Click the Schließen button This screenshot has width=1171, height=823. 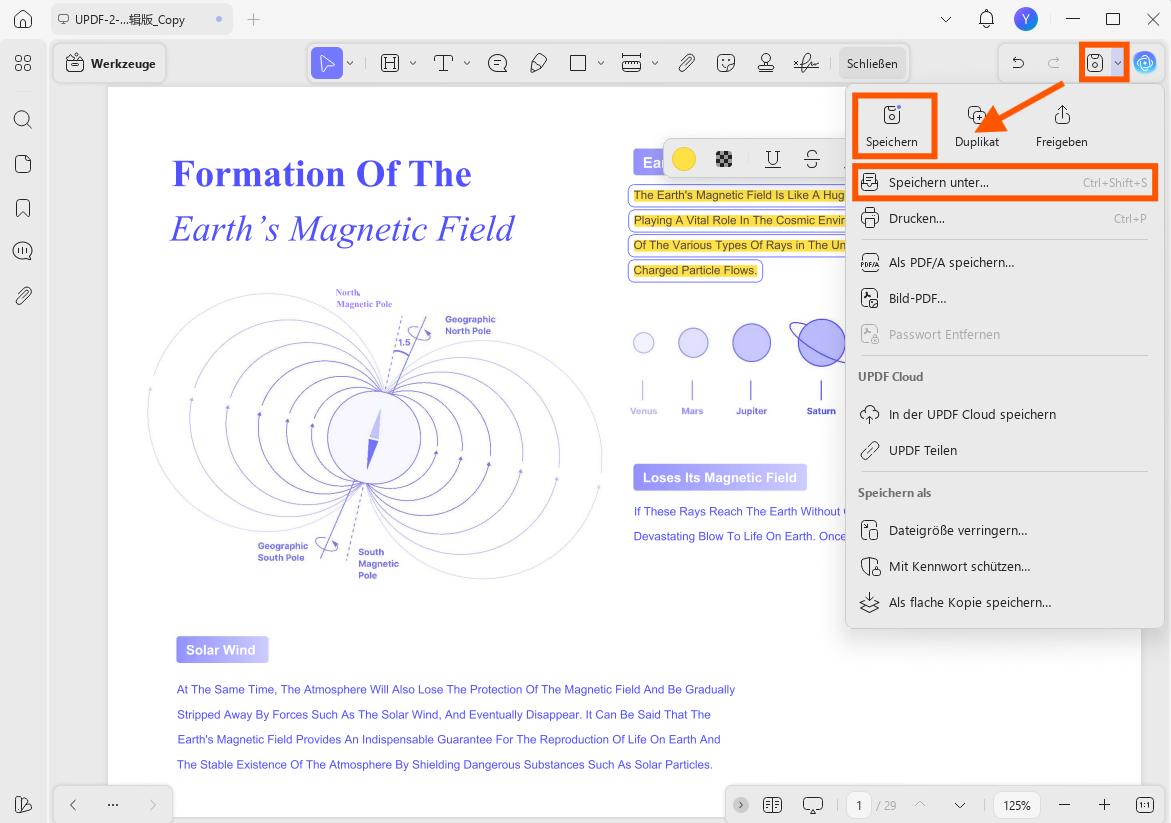(x=872, y=63)
